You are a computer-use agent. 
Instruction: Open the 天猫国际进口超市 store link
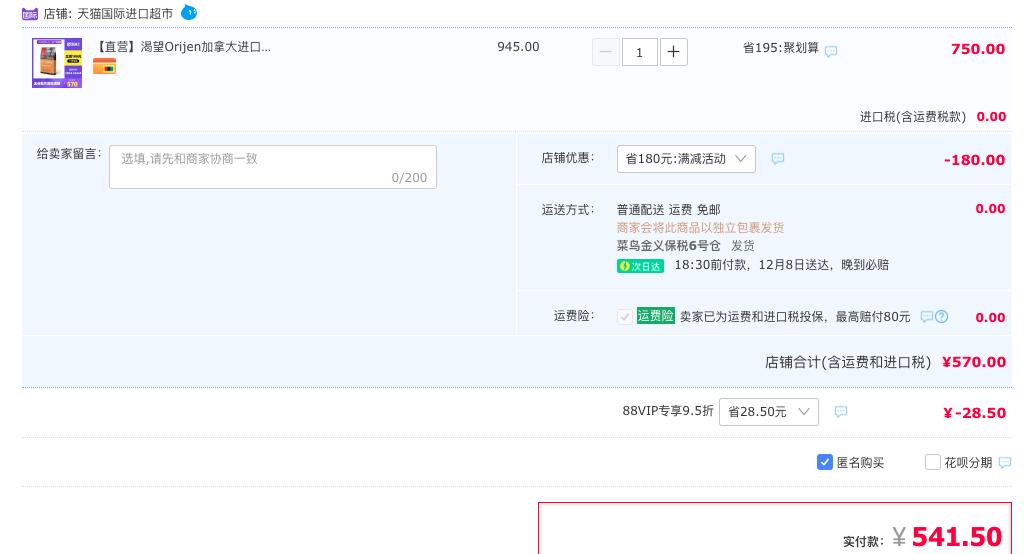124,14
